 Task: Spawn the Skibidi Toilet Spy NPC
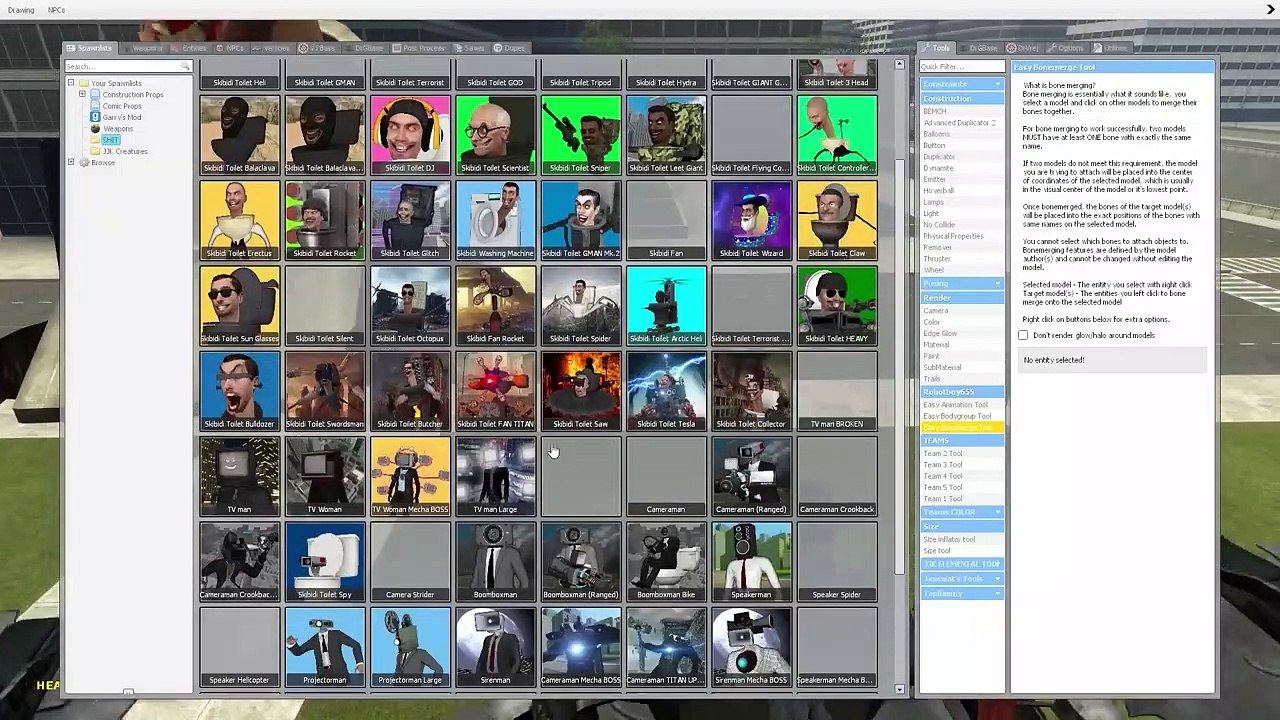tap(325, 562)
